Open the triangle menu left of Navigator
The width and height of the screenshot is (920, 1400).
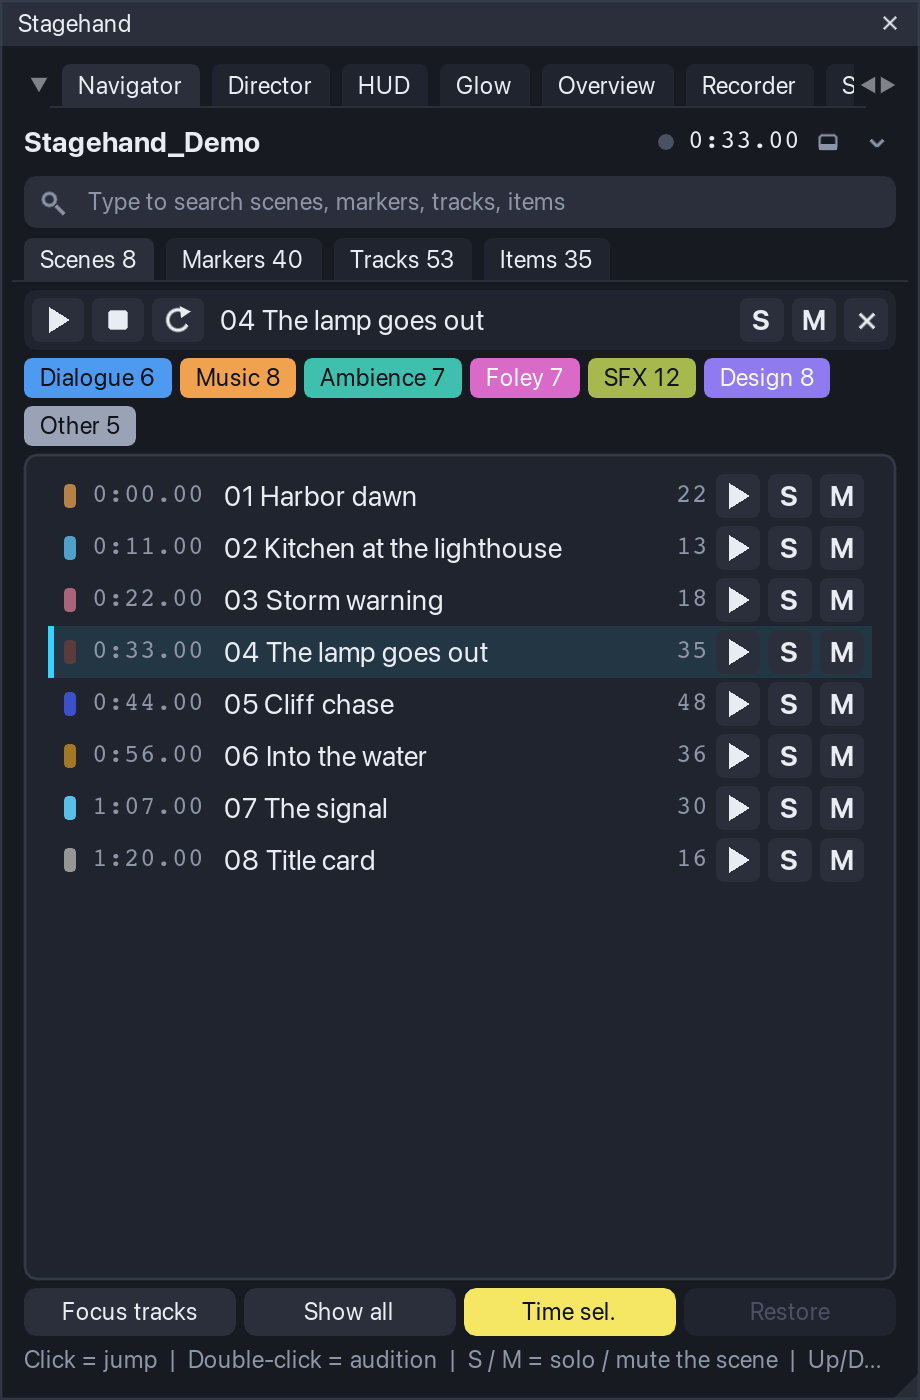click(39, 85)
